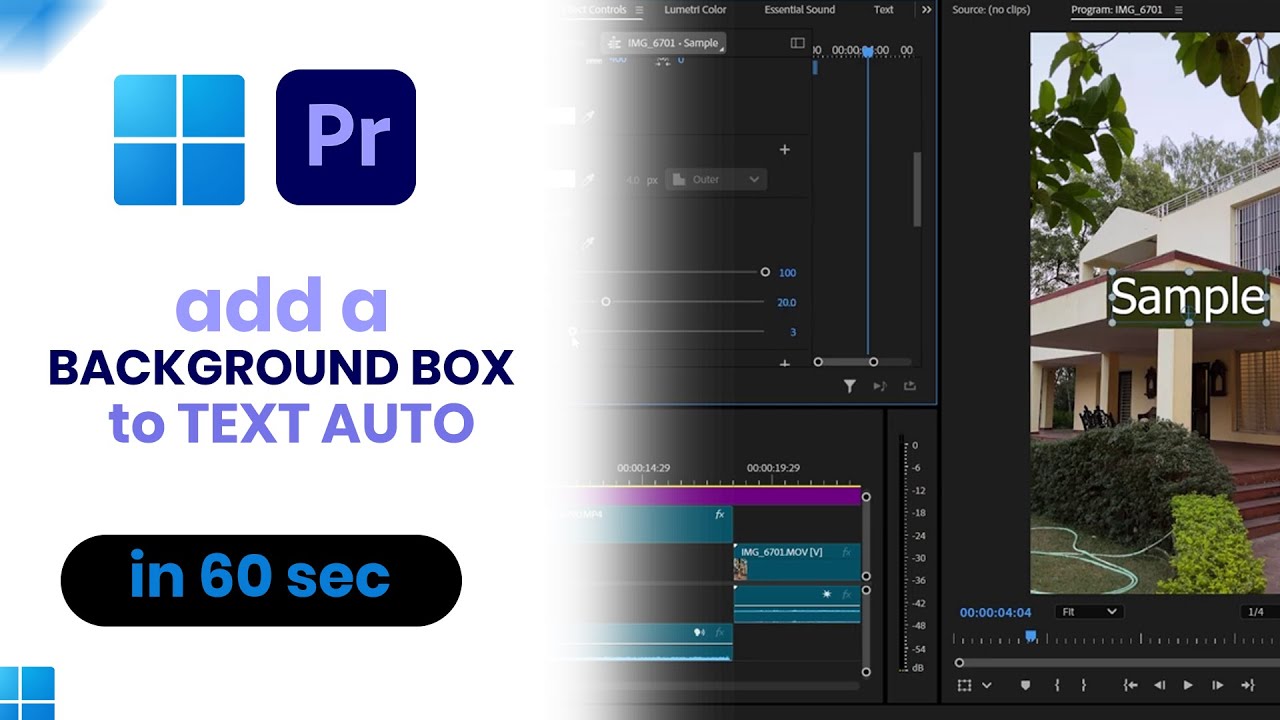
Task: Click IMG_6701.MOV clip thumbnail
Action: tap(740, 569)
